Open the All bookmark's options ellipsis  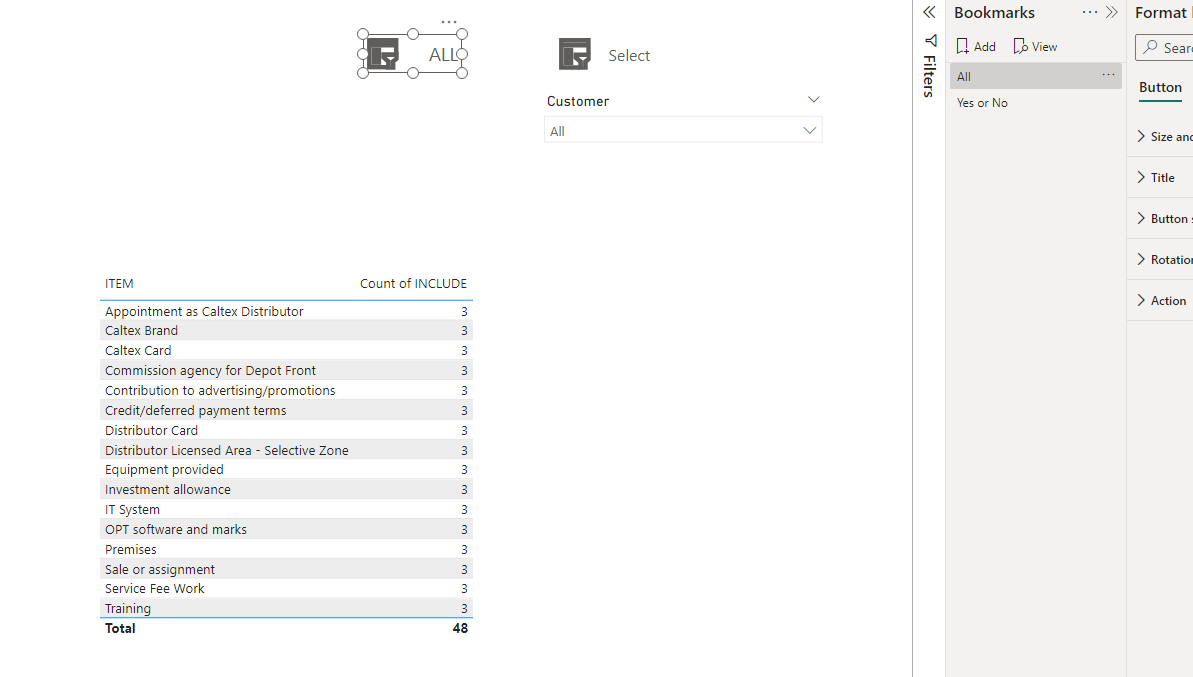click(x=1109, y=75)
